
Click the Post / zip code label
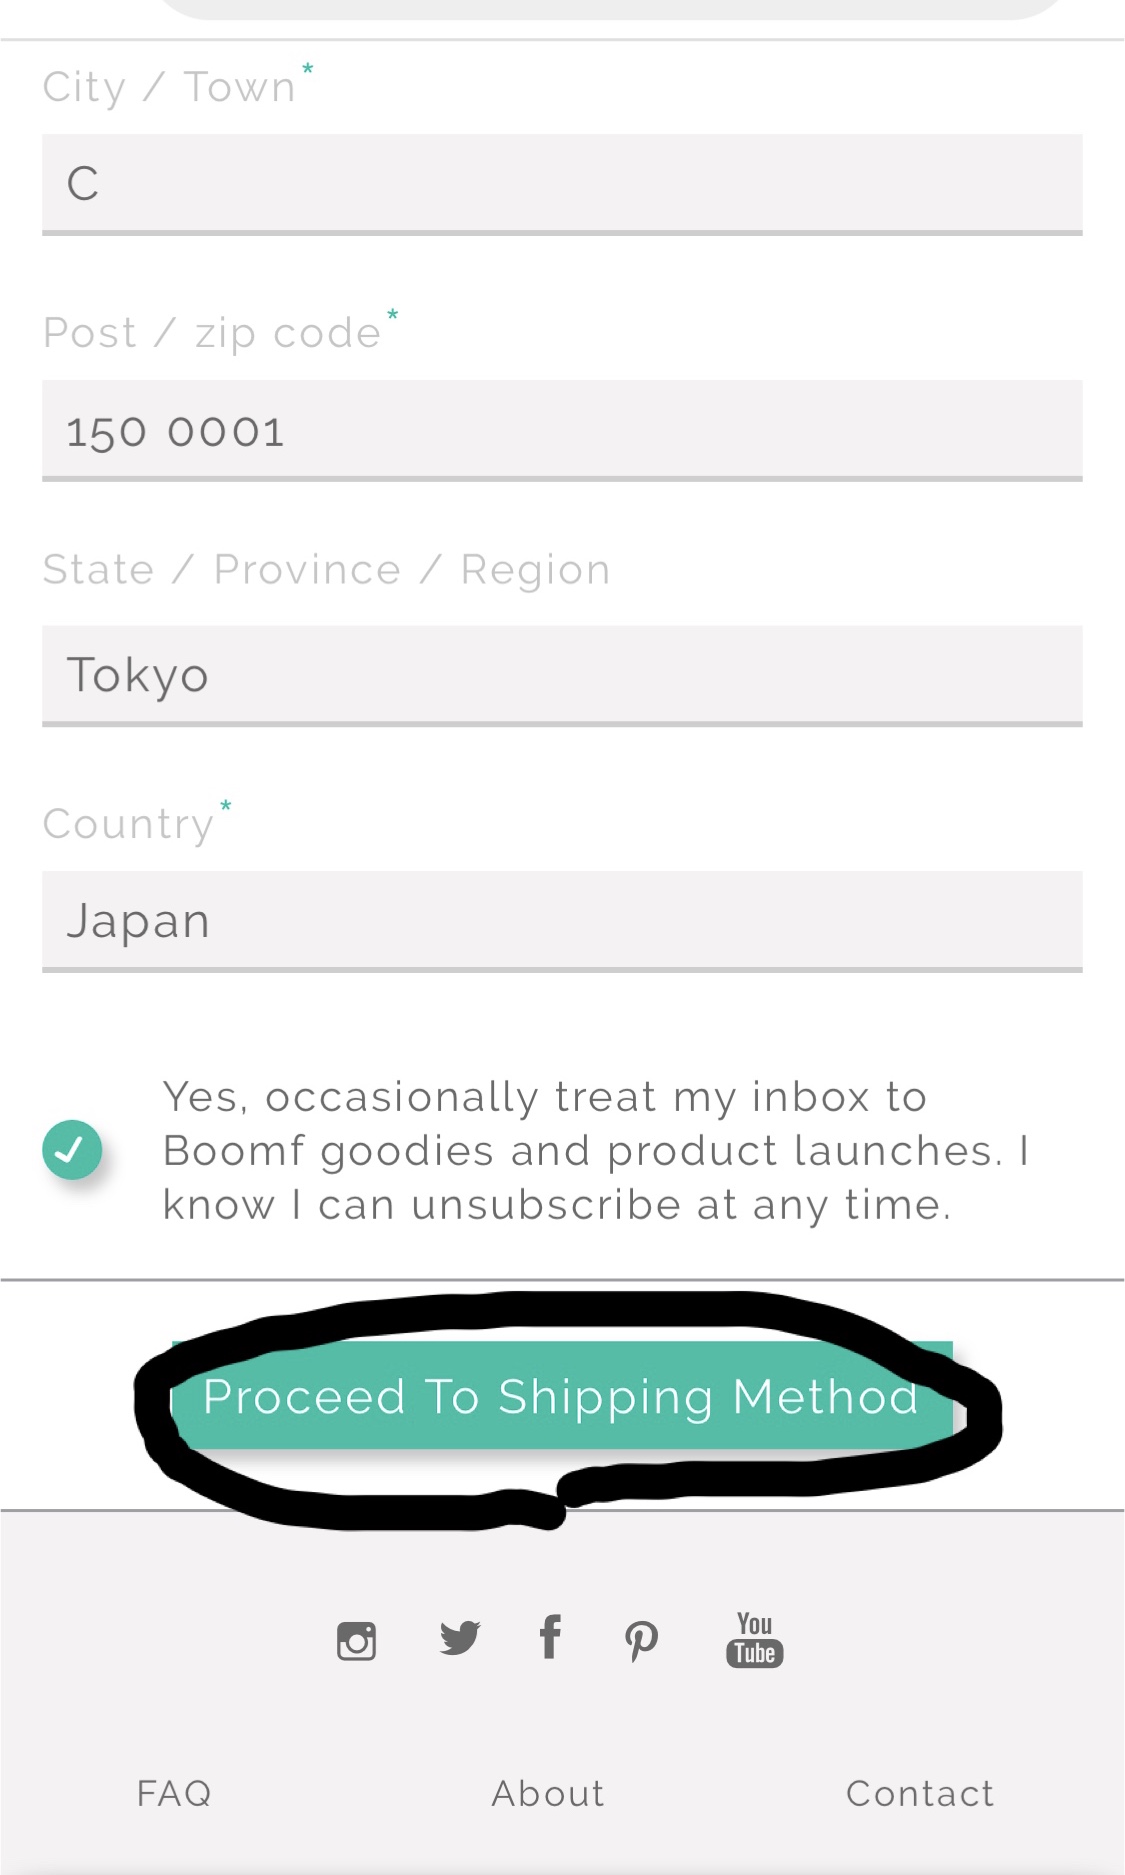pos(212,333)
